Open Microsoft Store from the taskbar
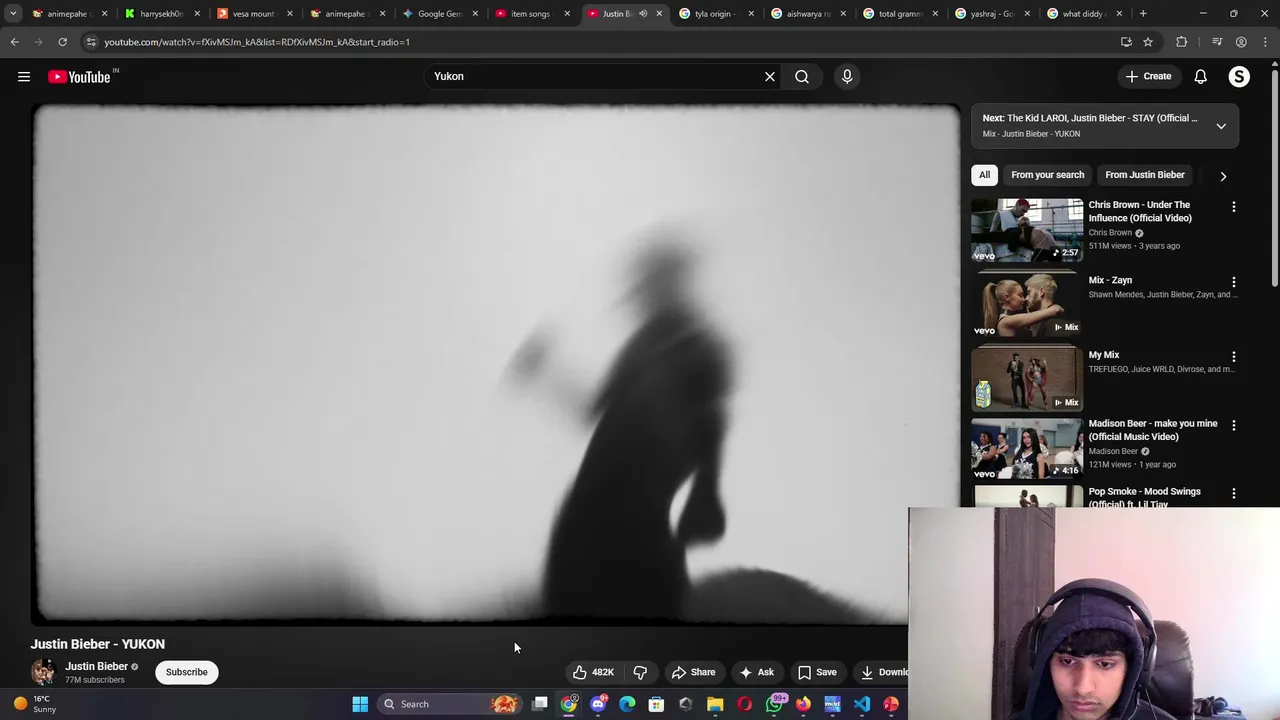This screenshot has height=720, width=1280. click(x=656, y=704)
